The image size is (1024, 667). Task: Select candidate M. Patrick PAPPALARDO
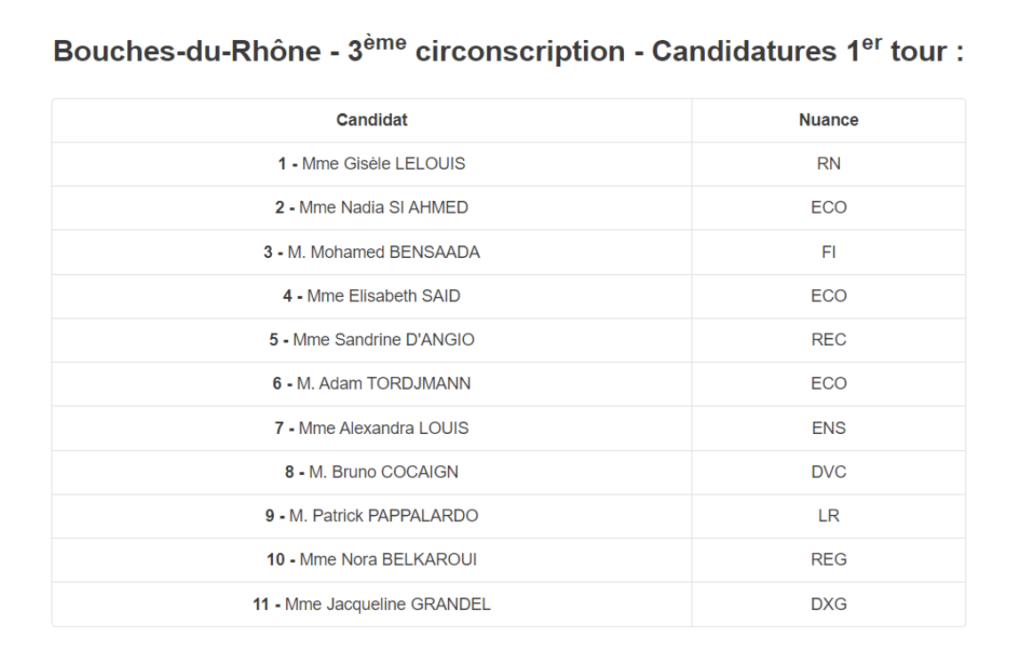point(372,515)
